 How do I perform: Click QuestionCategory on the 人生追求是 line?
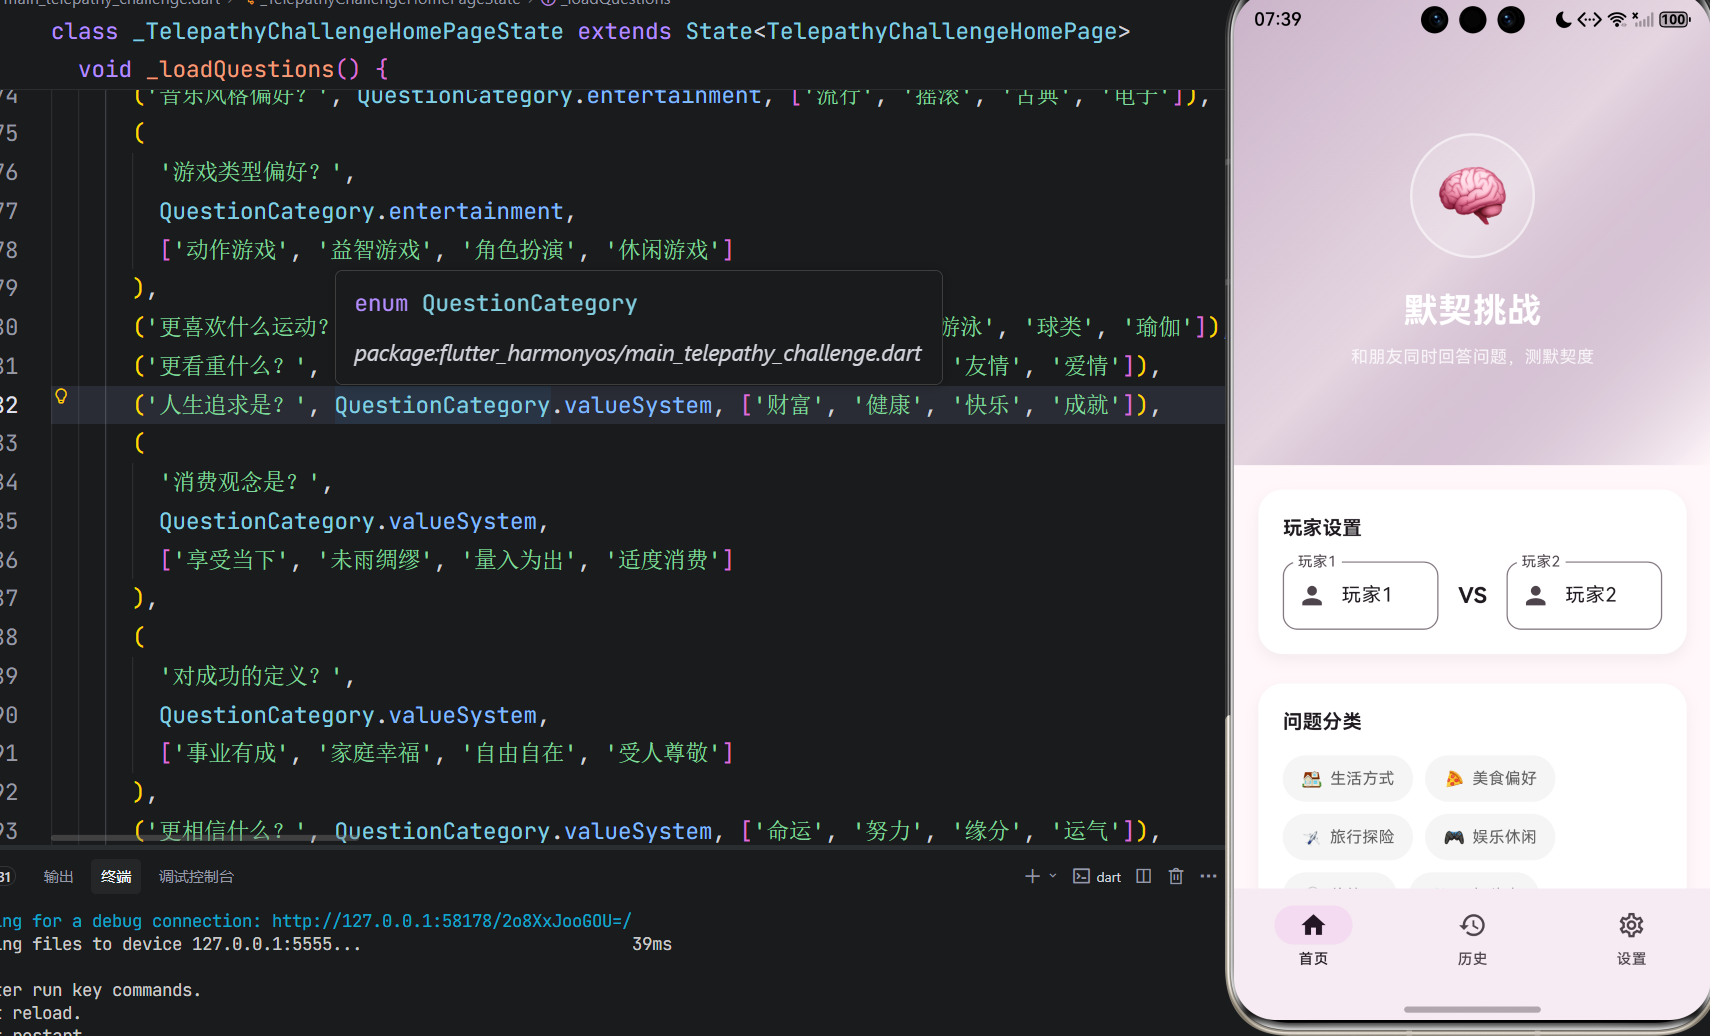pyautogui.click(x=442, y=405)
